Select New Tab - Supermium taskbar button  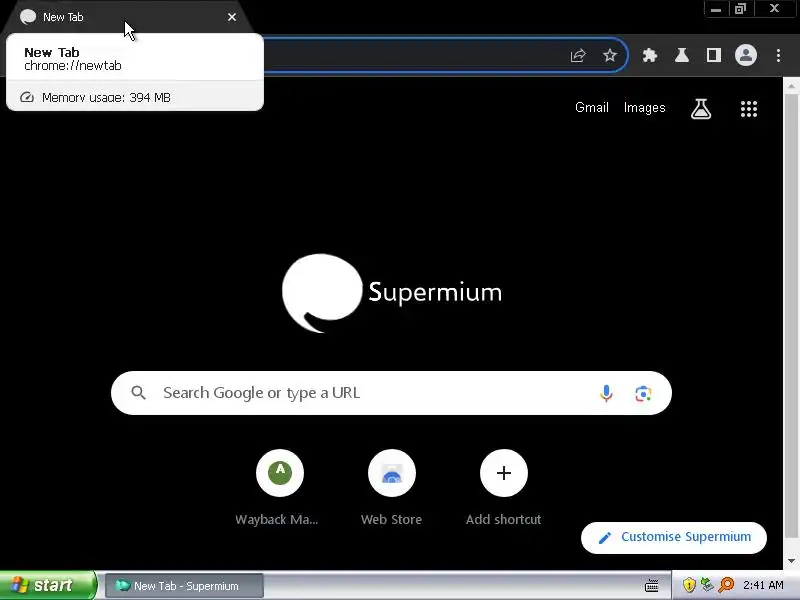click(184, 586)
